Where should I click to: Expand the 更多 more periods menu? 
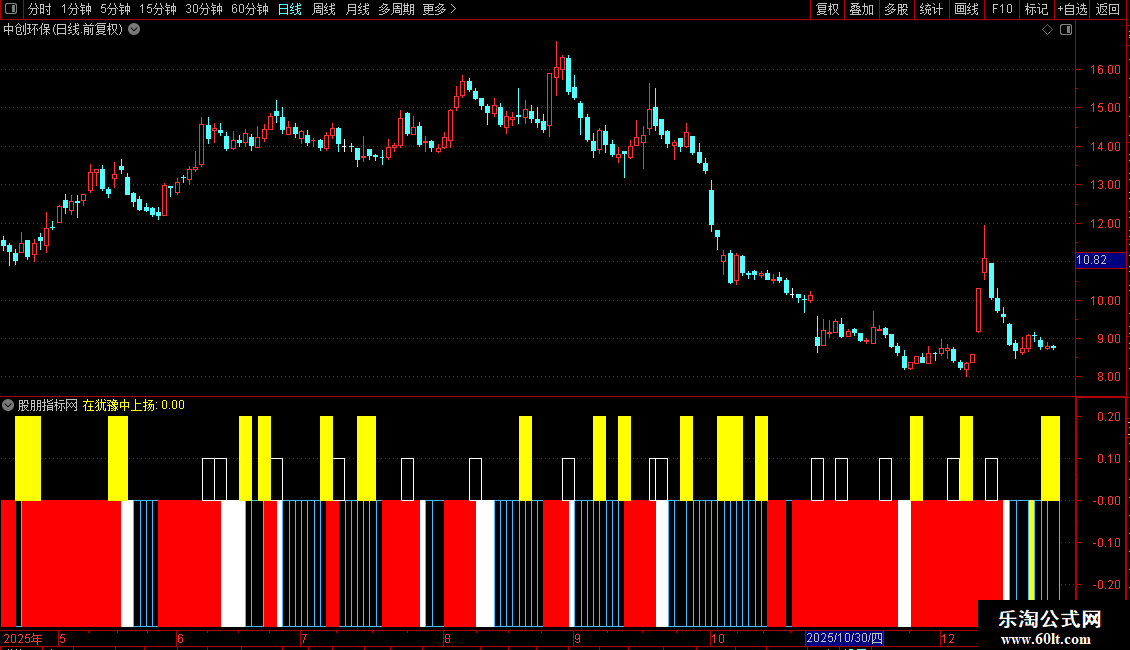coord(439,9)
